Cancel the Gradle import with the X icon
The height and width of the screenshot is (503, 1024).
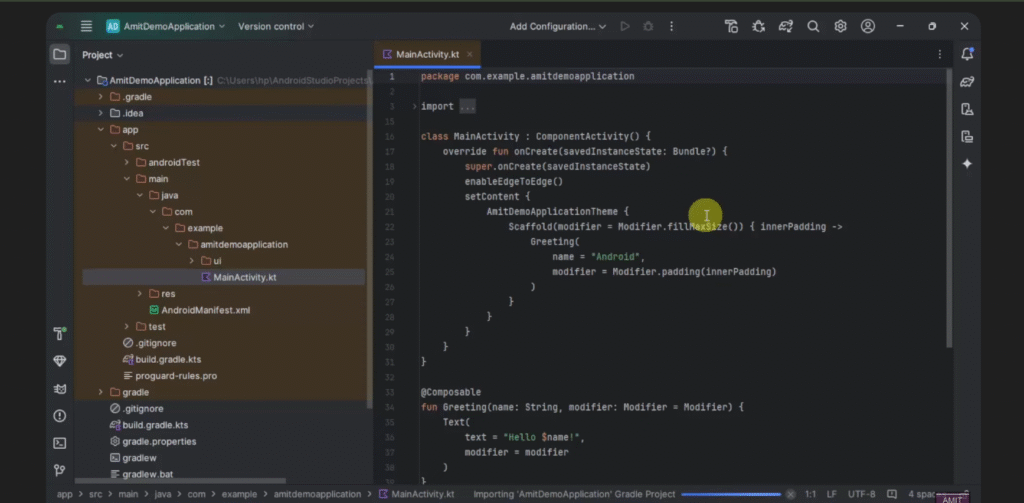[790, 495]
